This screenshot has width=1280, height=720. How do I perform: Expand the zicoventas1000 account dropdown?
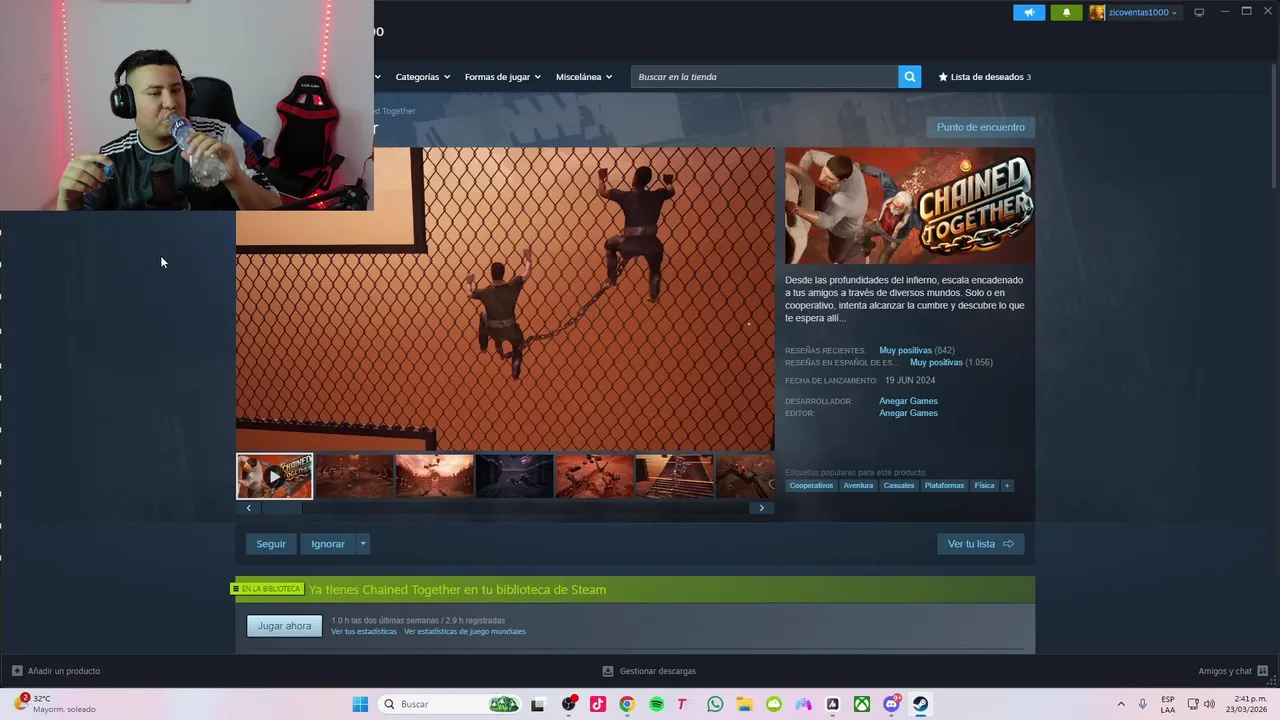(1174, 13)
